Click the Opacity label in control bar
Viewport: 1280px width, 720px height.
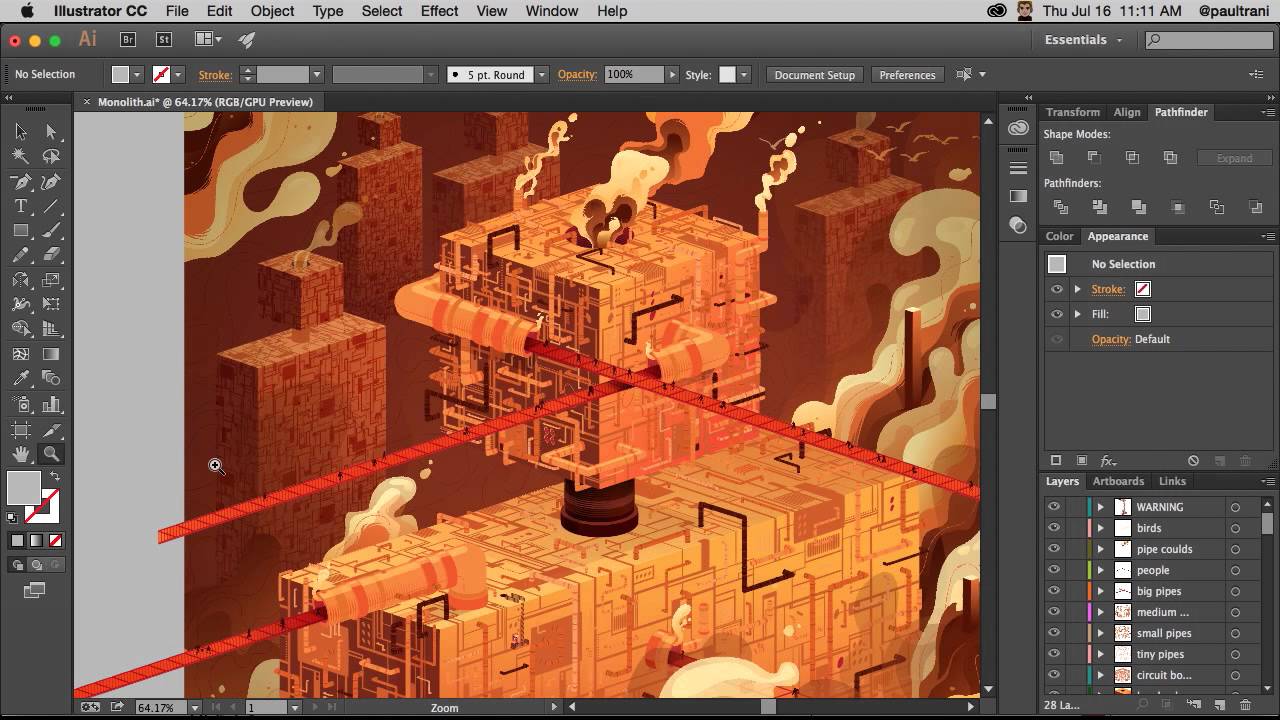[577, 75]
